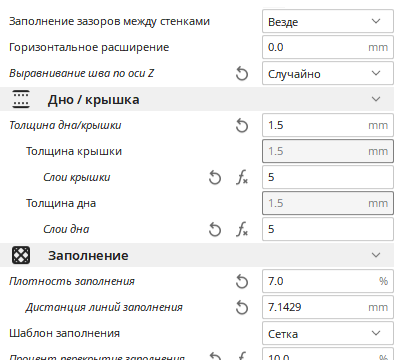
Task: Edit Слои дна value field
Action: [328, 229]
